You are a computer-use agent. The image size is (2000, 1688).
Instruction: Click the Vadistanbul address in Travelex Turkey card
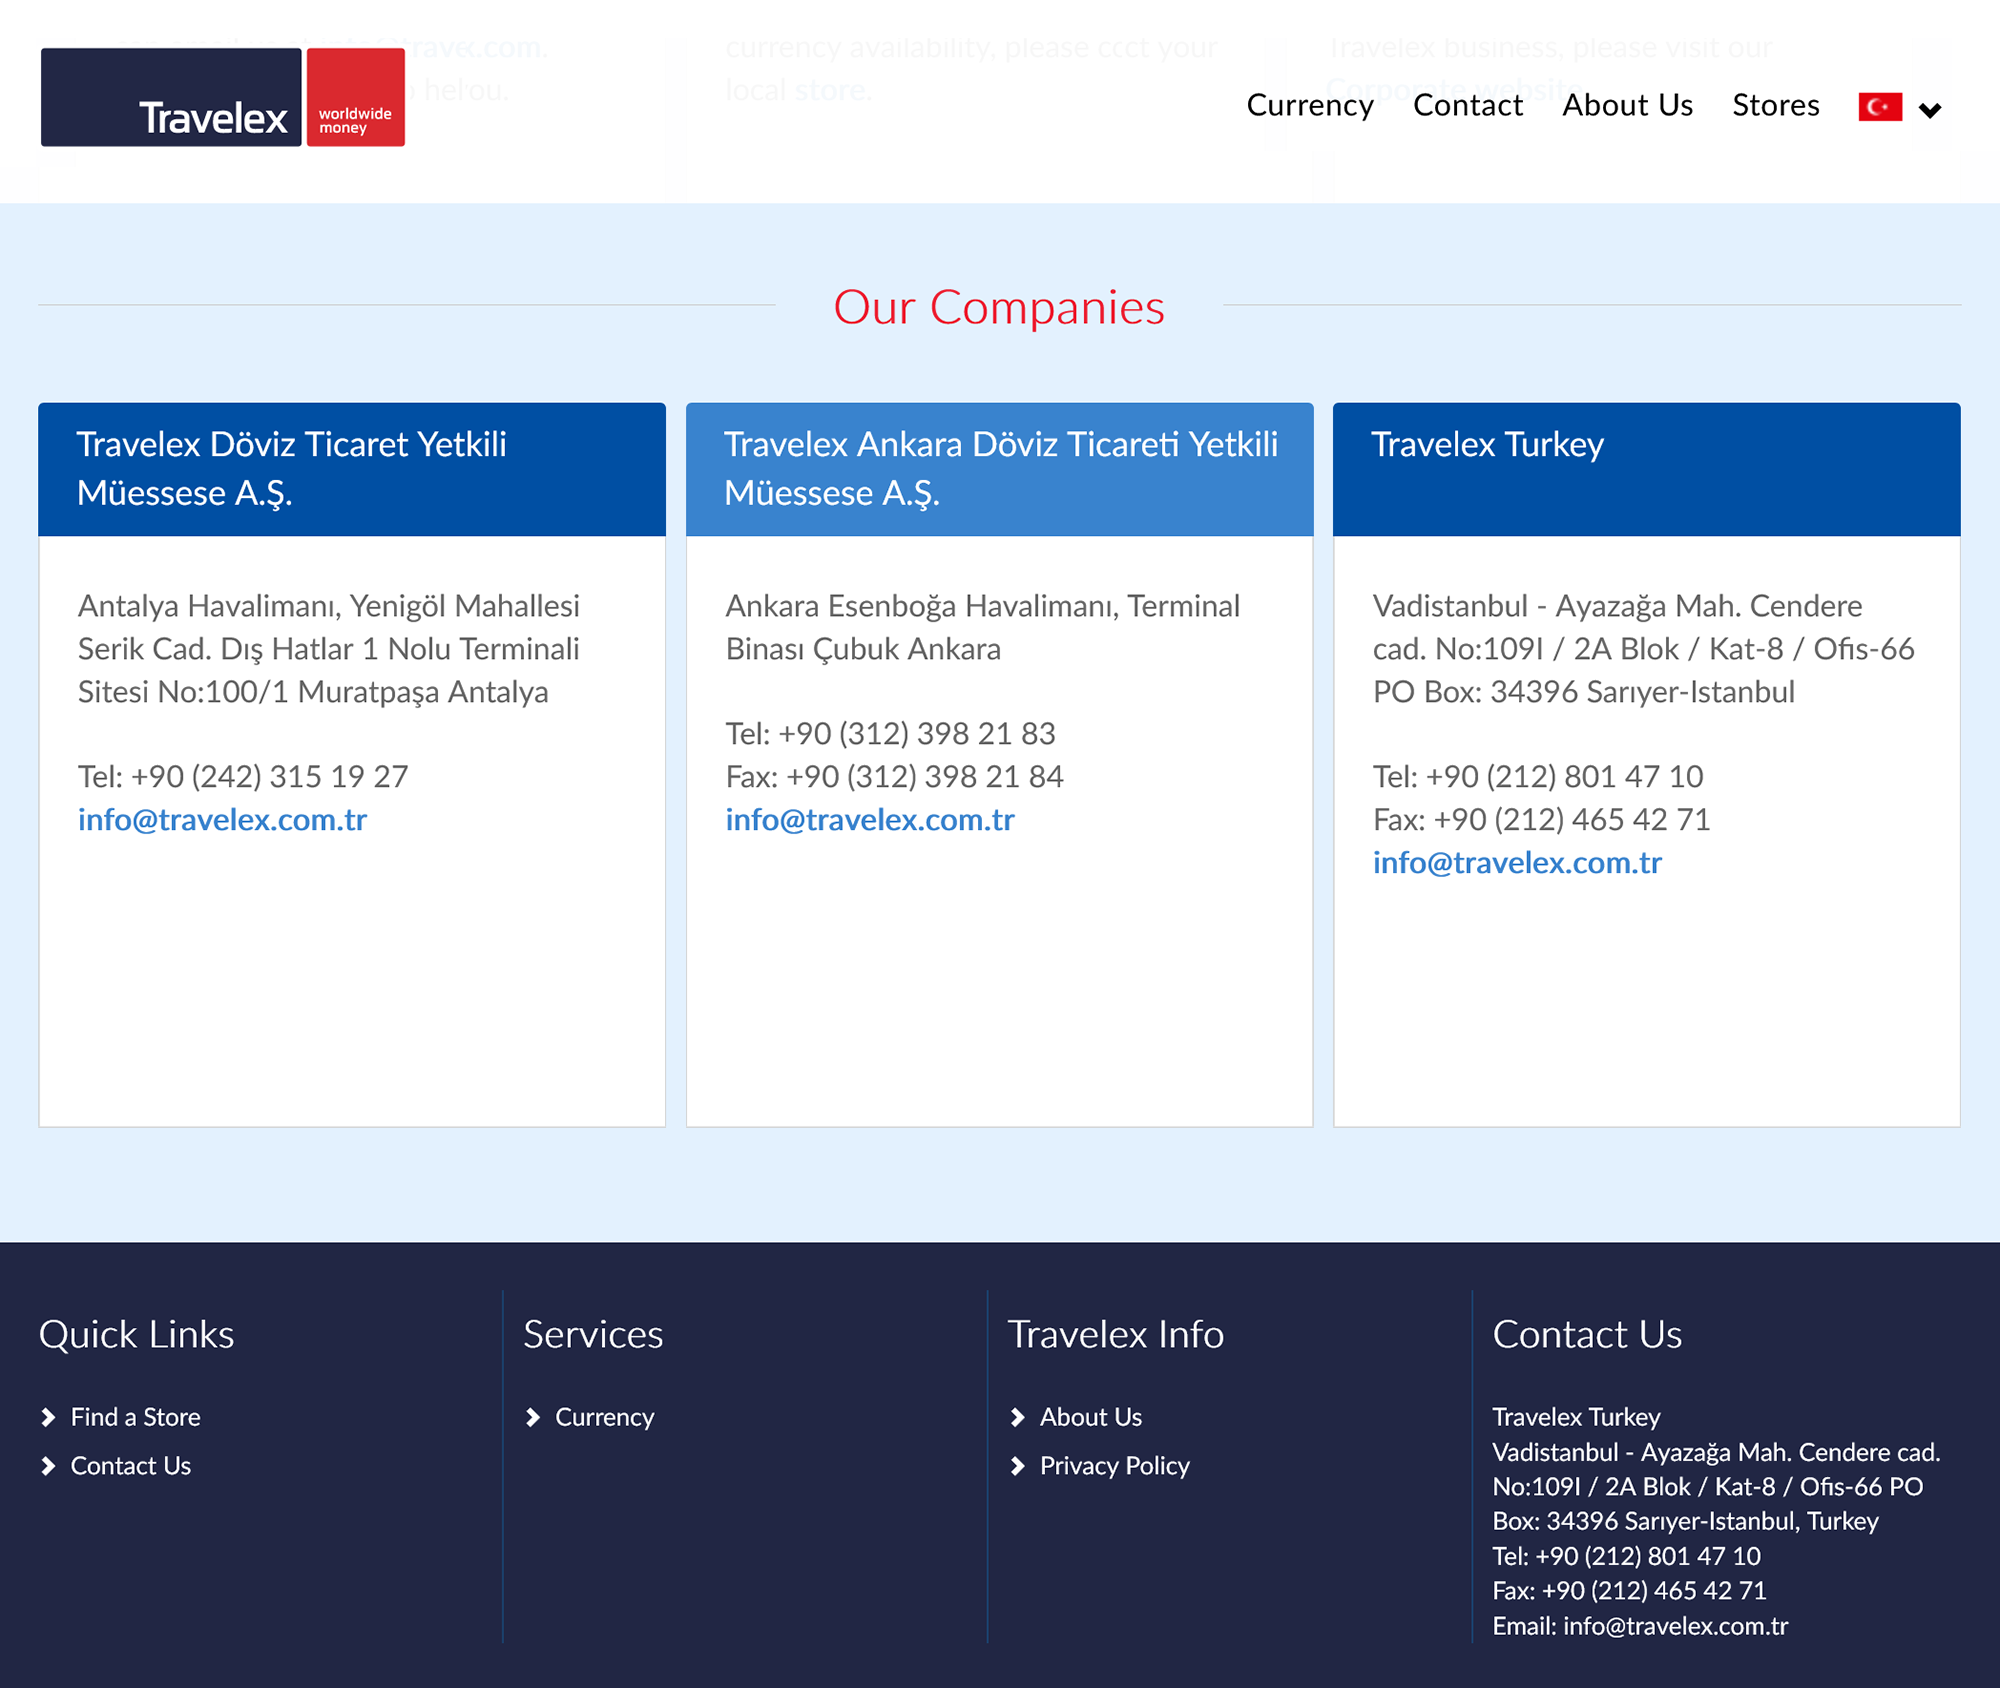pos(1643,648)
